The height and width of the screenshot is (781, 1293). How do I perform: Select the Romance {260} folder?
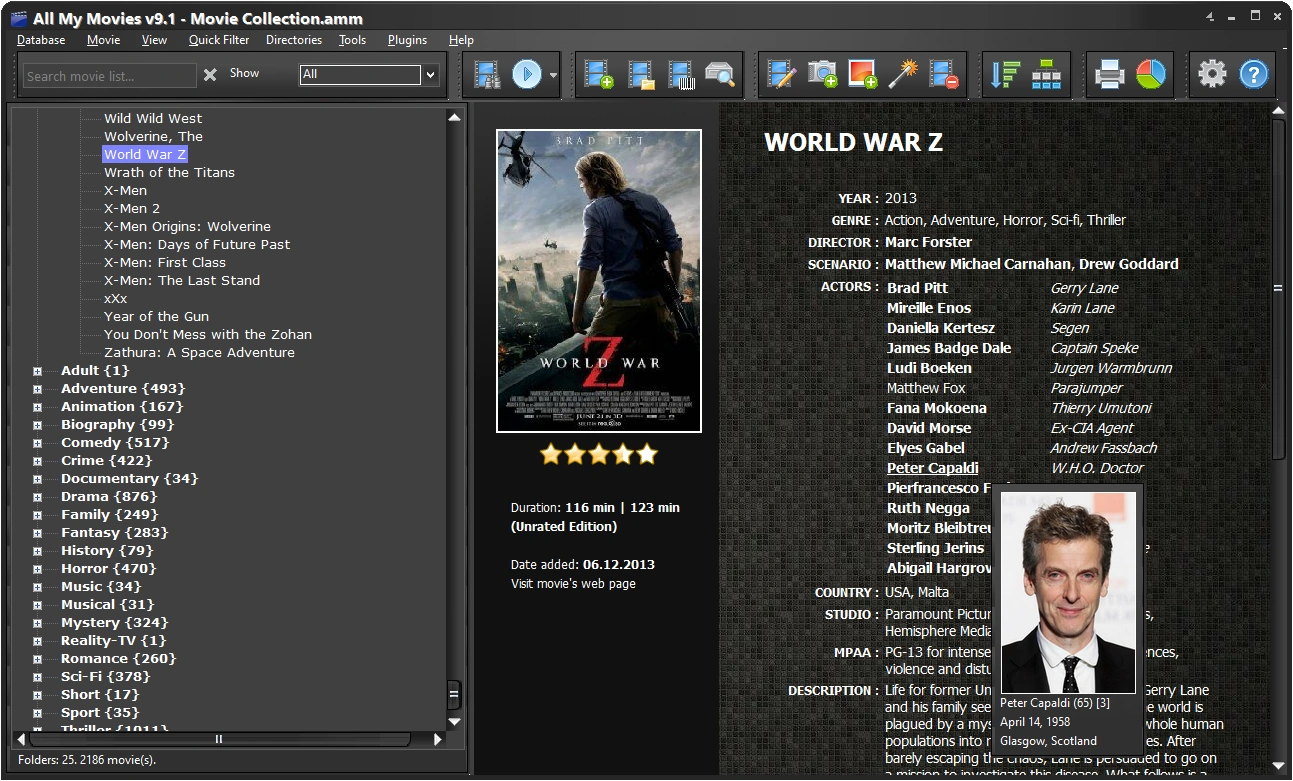118,658
